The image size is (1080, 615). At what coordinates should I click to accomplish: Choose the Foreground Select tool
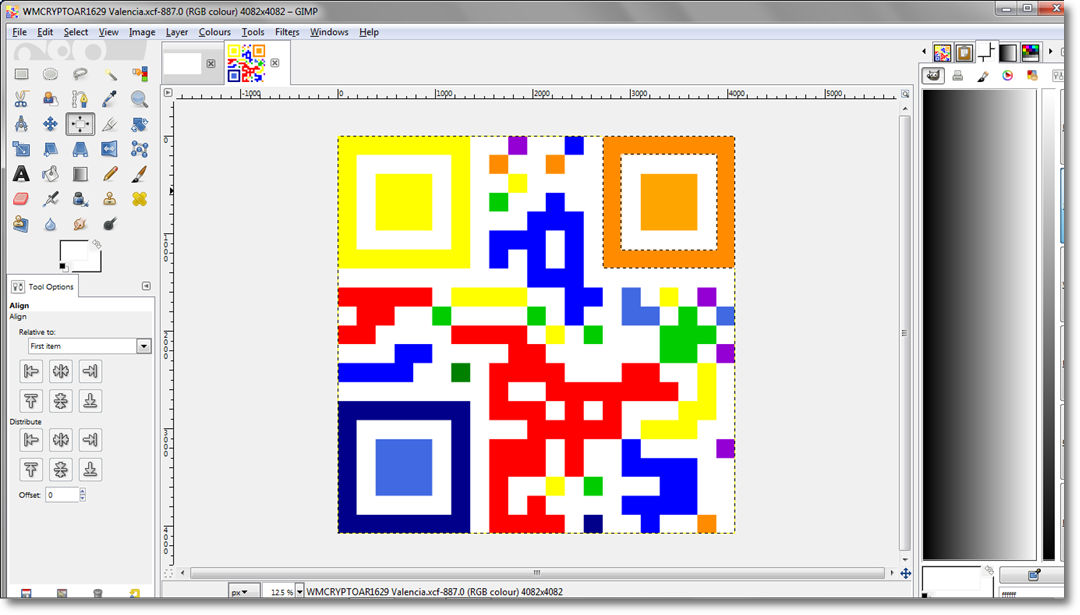tap(50, 99)
